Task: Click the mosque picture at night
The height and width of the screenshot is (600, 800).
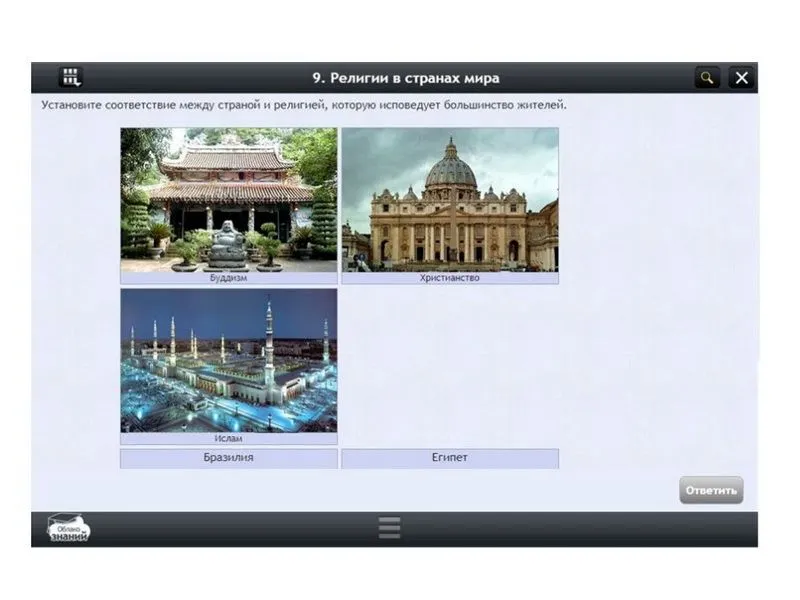Action: [x=229, y=361]
